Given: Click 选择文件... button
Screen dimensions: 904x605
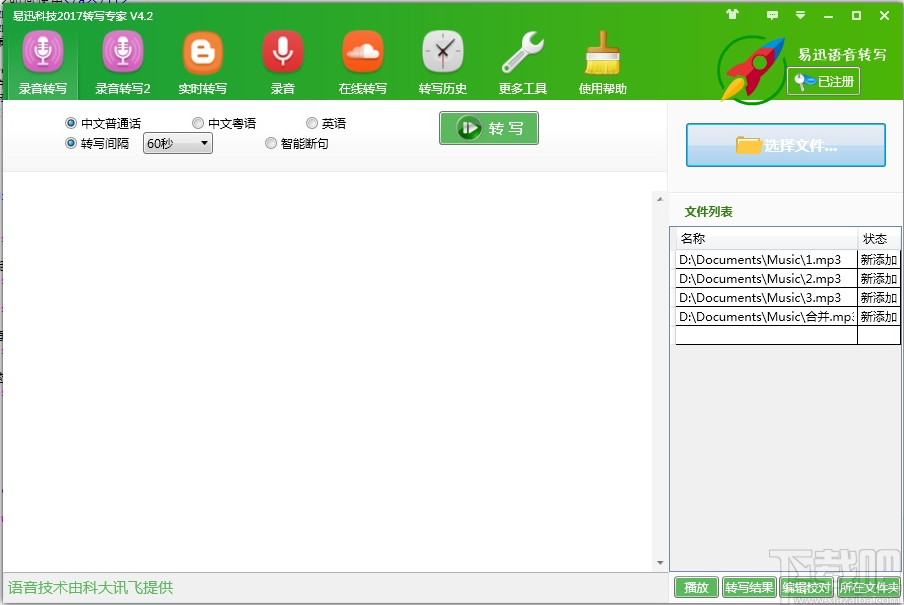Looking at the screenshot, I should pyautogui.click(x=786, y=145).
